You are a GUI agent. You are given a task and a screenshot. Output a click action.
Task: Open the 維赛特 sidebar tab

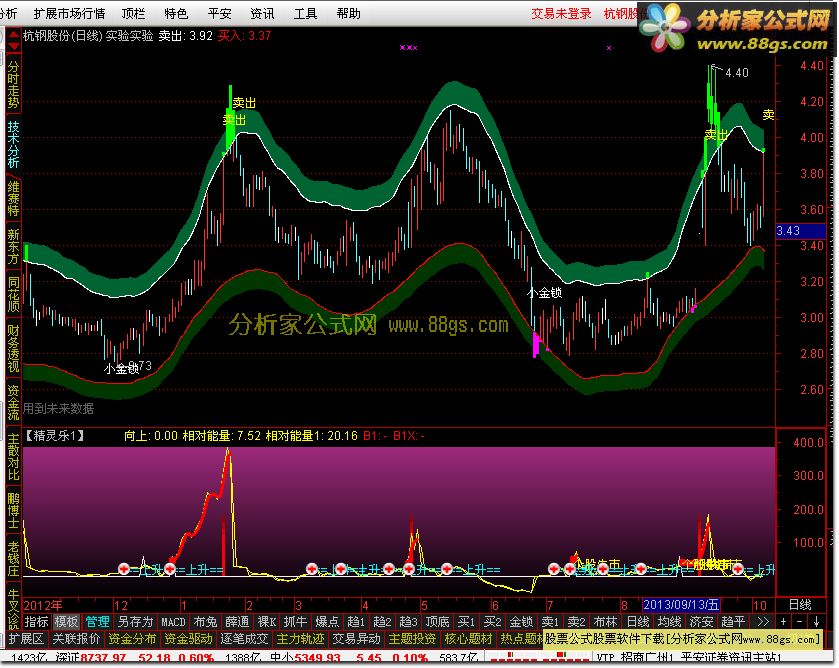[x=13, y=199]
